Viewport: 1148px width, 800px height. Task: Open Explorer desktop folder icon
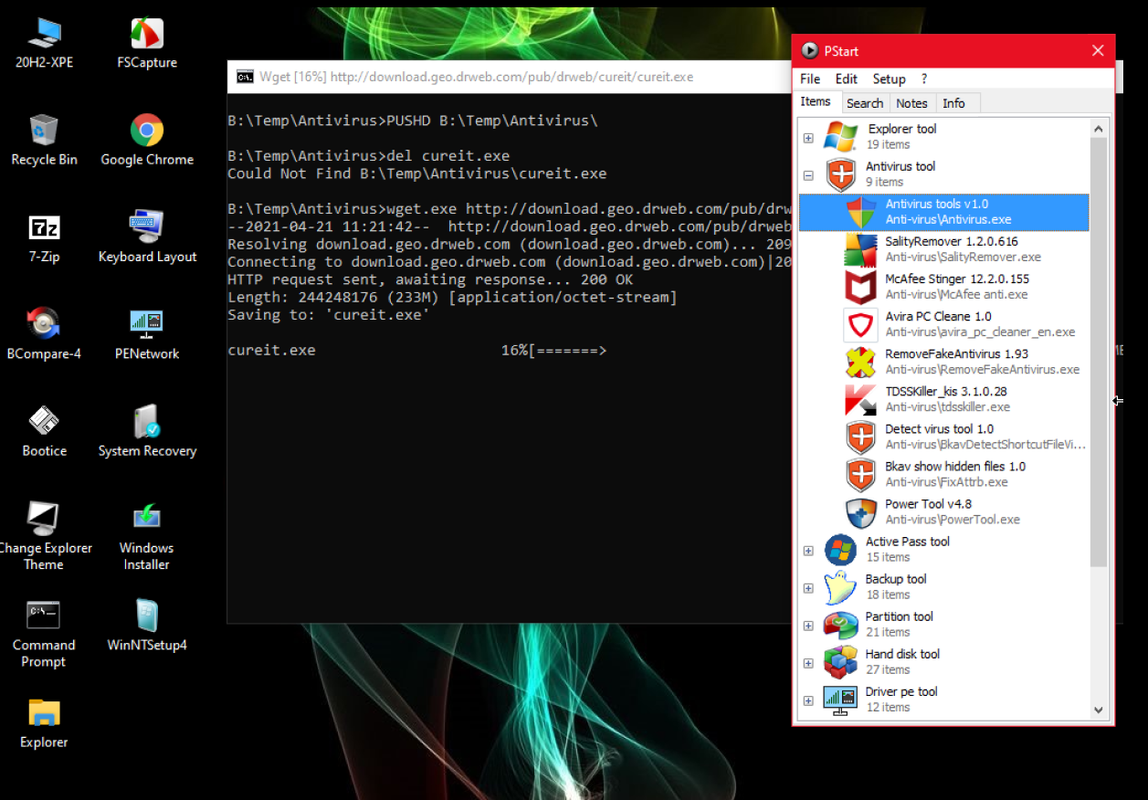[x=44, y=723]
